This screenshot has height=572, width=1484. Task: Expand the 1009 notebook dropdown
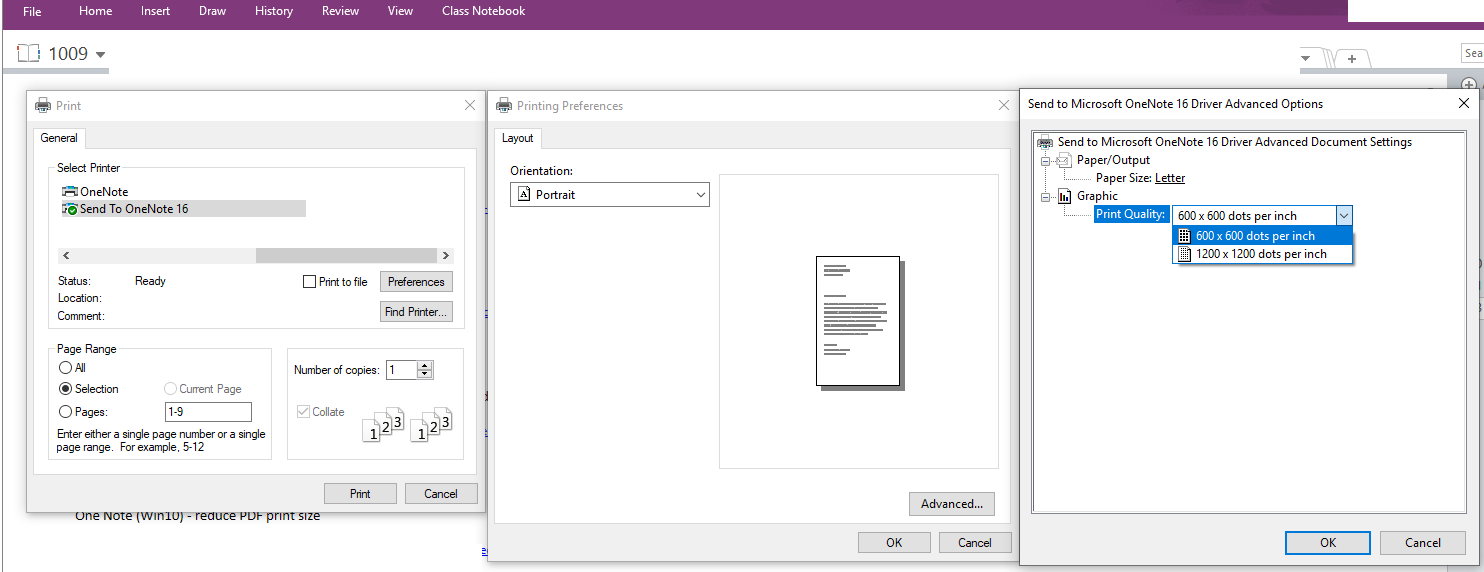point(100,55)
